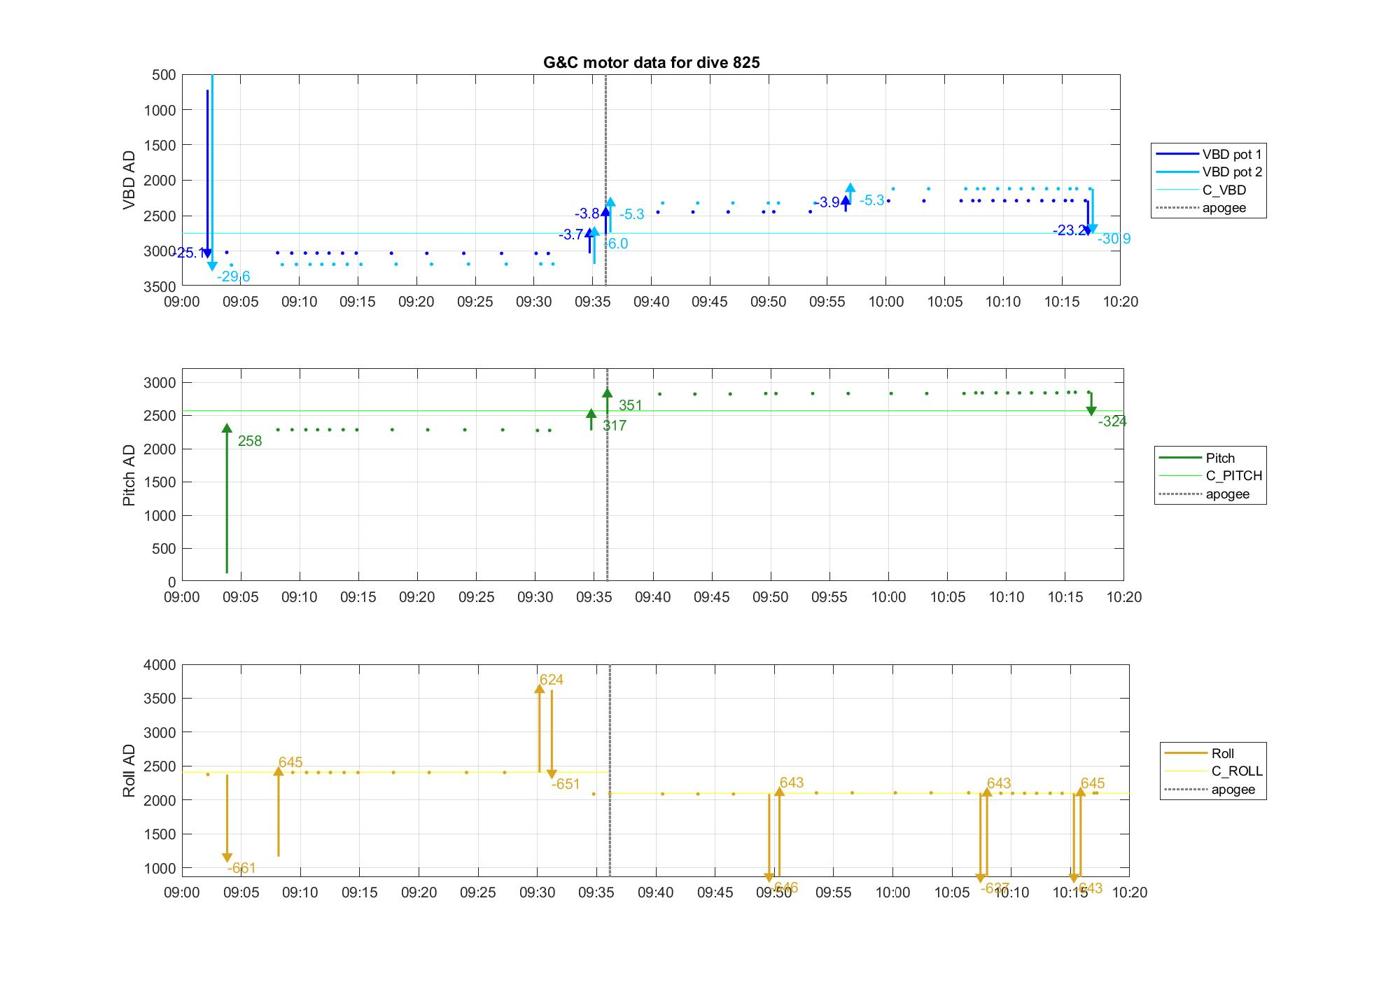1400x986 pixels.
Task: Click the roll '645' label near 09:08
Action: [x=290, y=763]
